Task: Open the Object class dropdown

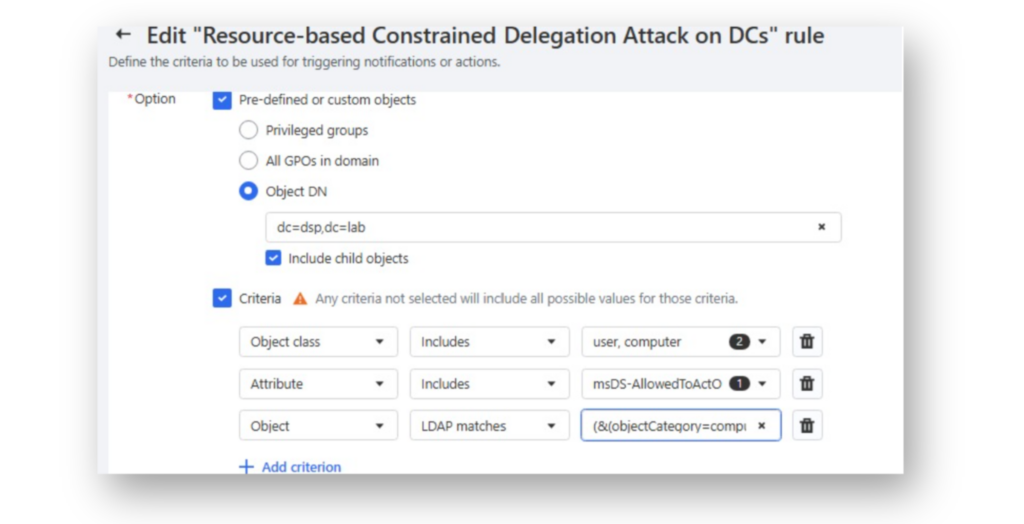Action: tap(318, 342)
